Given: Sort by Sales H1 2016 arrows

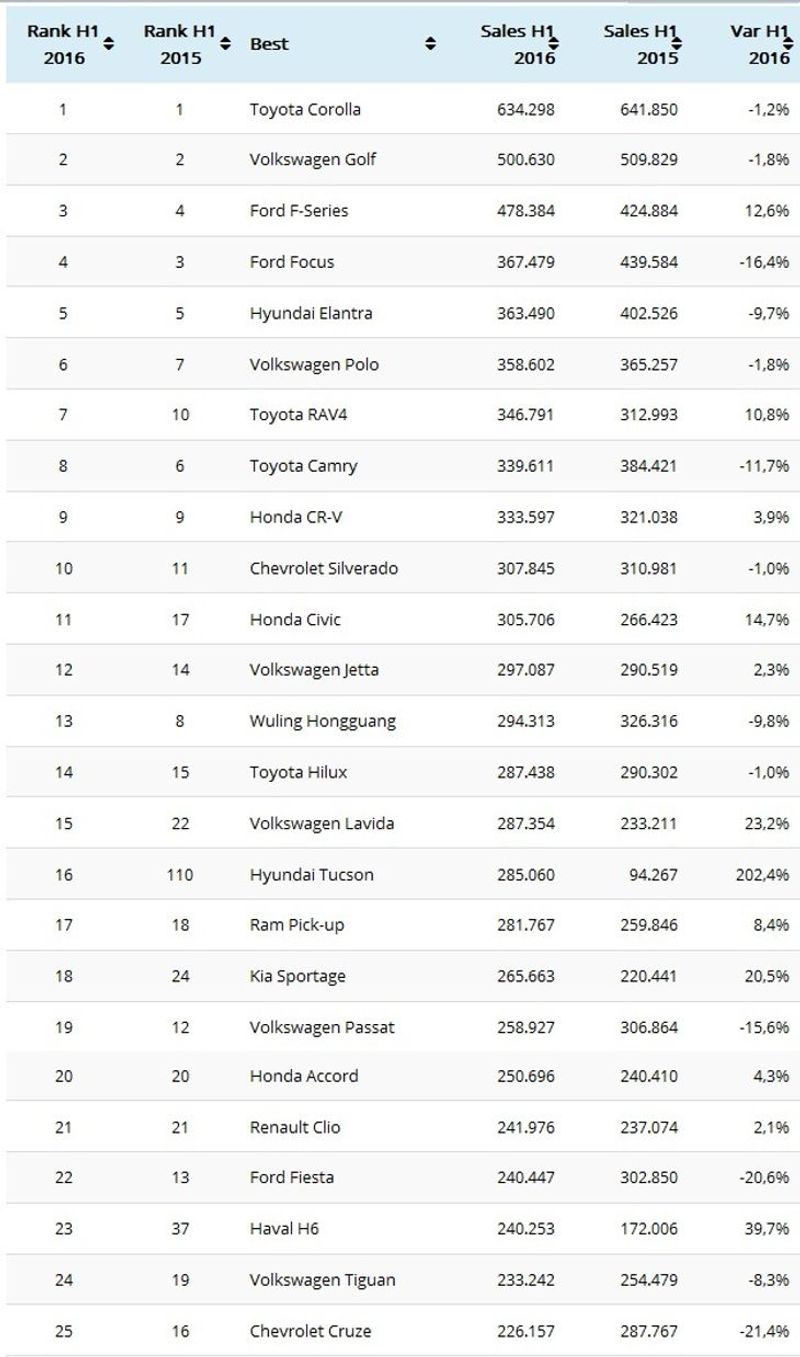Looking at the screenshot, I should click(553, 44).
